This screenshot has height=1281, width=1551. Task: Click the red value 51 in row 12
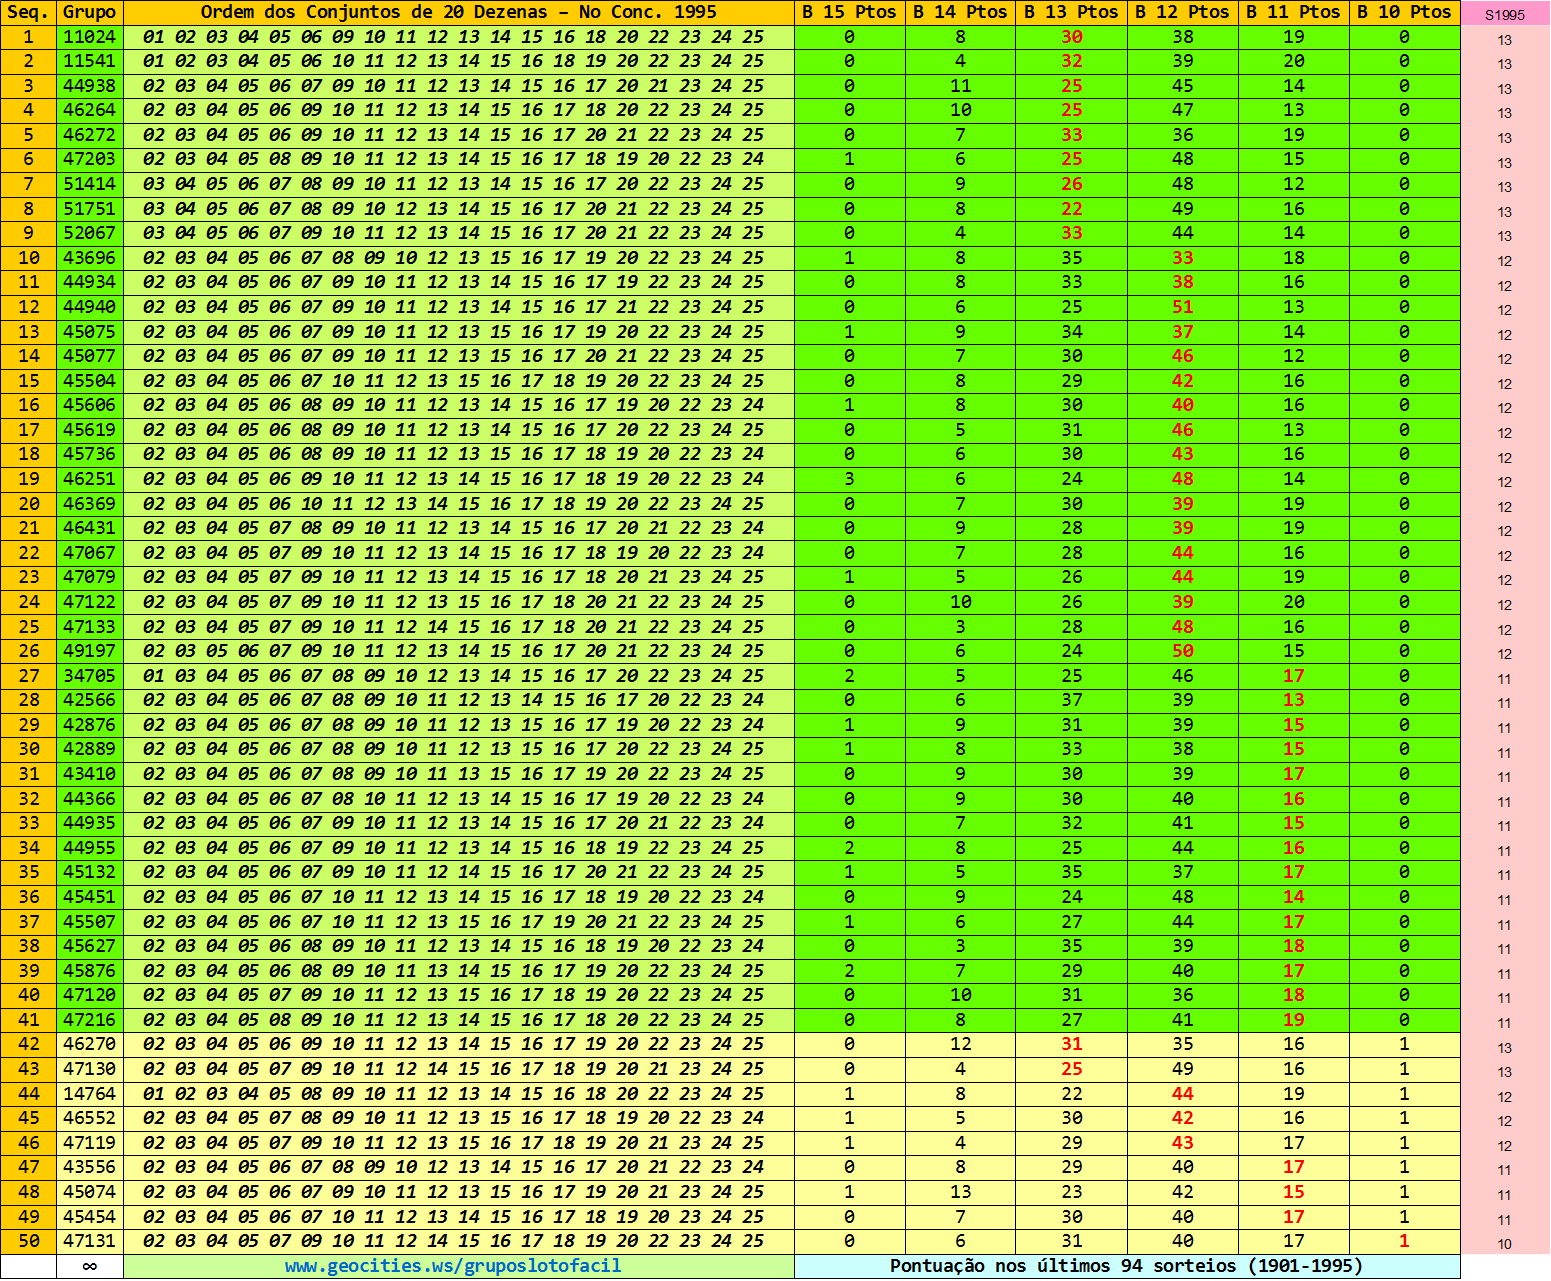[1183, 307]
